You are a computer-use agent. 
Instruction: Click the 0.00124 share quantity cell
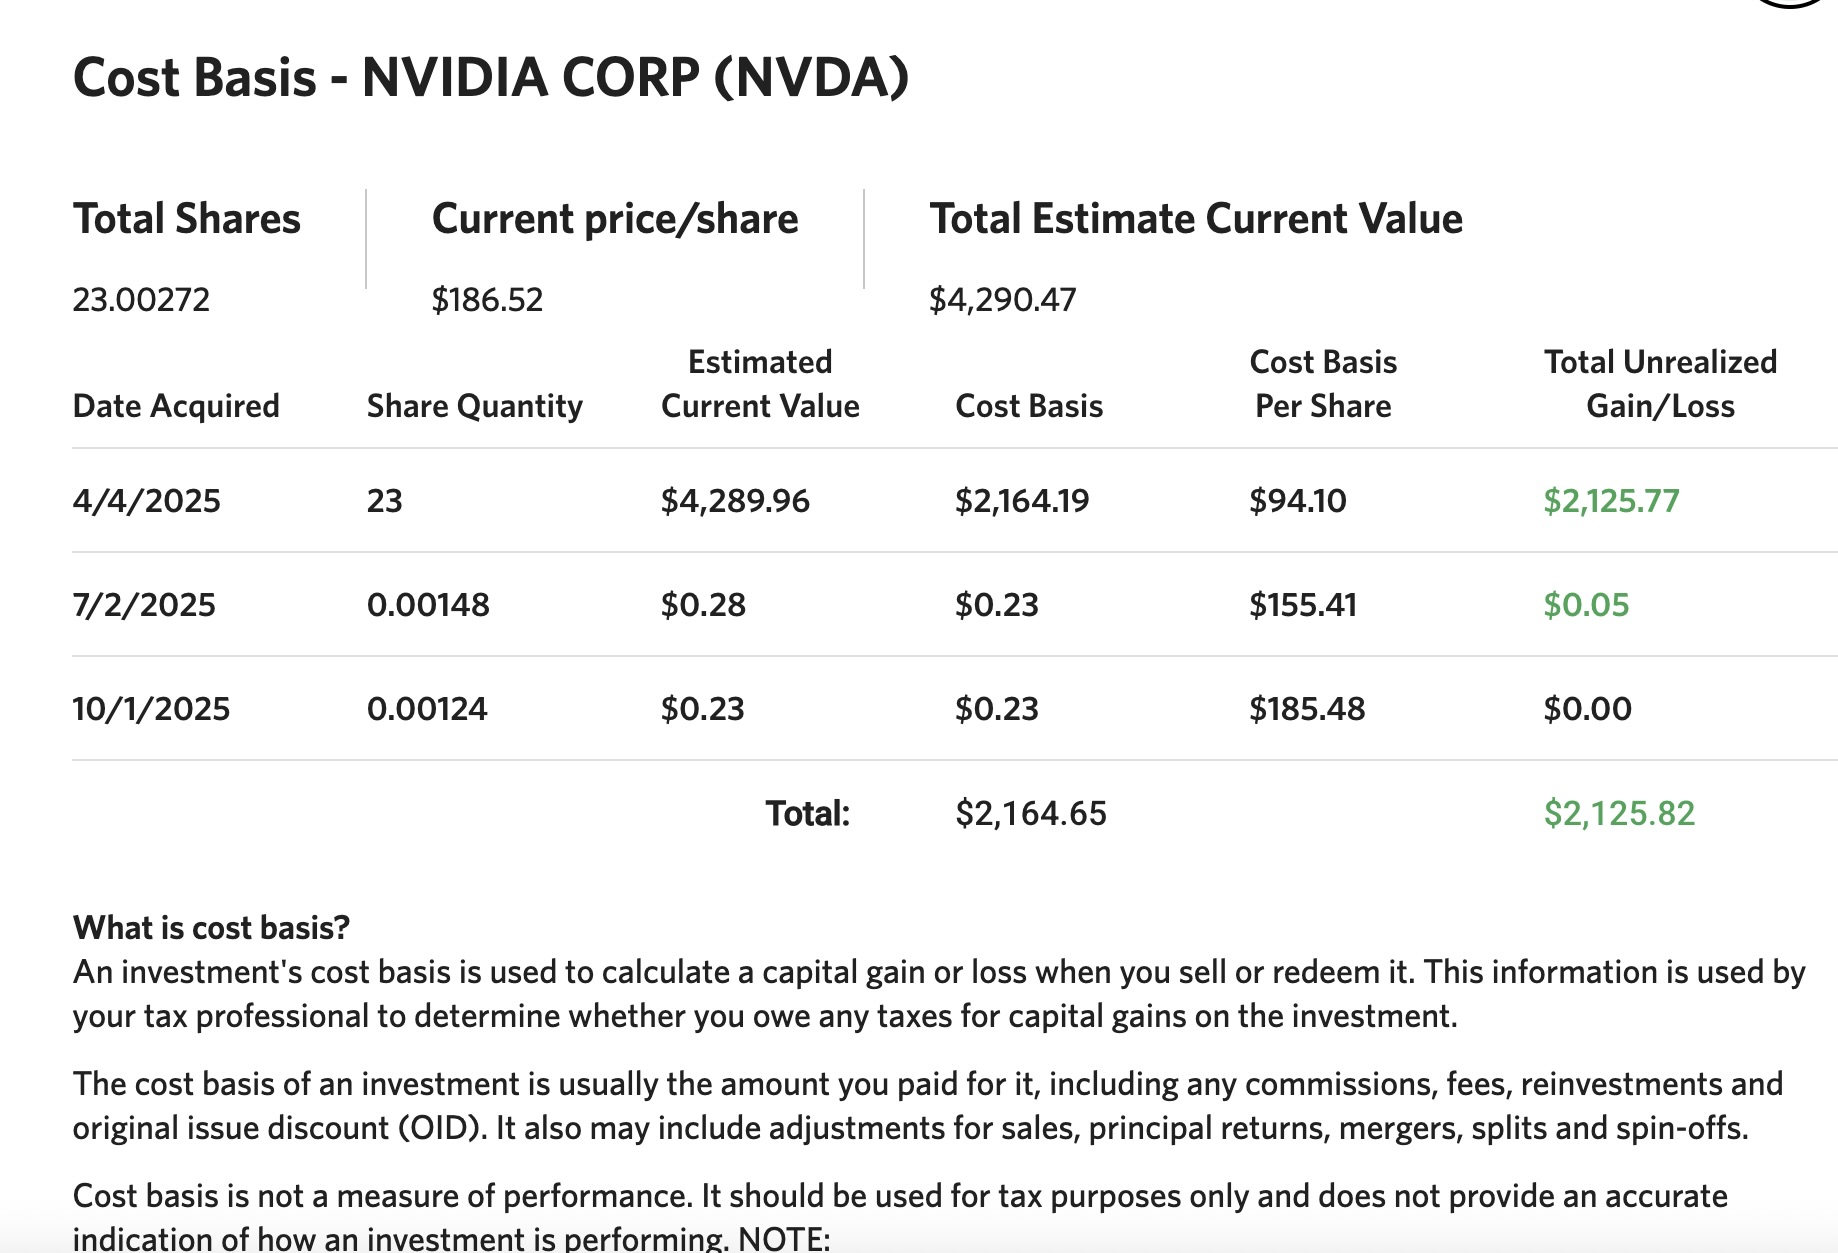427,709
